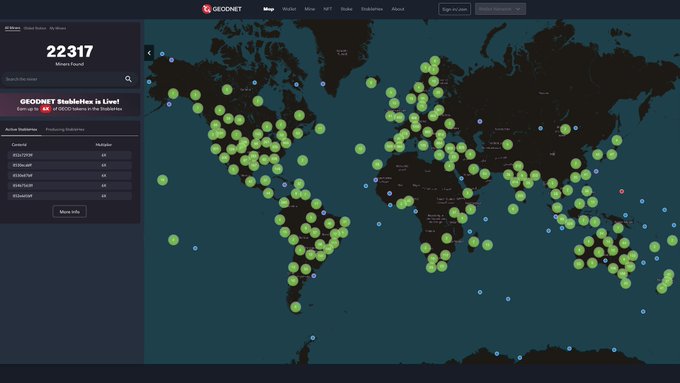This screenshot has width=680, height=383.
Task: Select the westernmost Alaska cluster
Action: pos(173,93)
